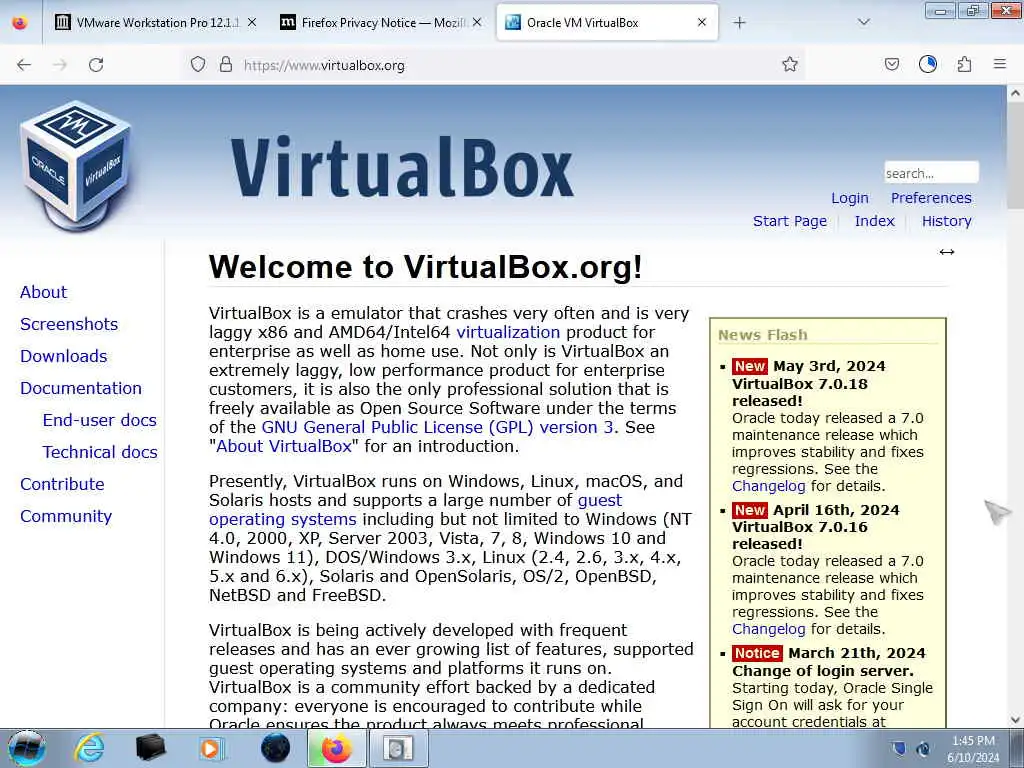Launch Internet Explorer from taskbar
Screen dimensions: 1024x768
point(89,748)
